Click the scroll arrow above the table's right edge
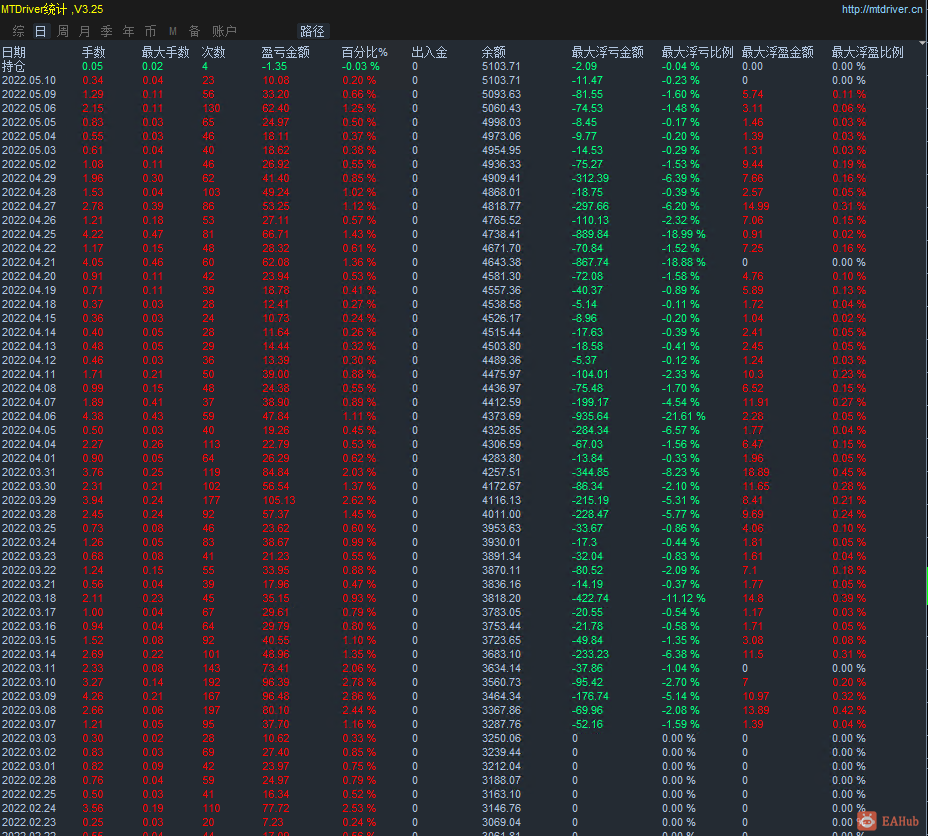This screenshot has width=928, height=836. click(922, 43)
